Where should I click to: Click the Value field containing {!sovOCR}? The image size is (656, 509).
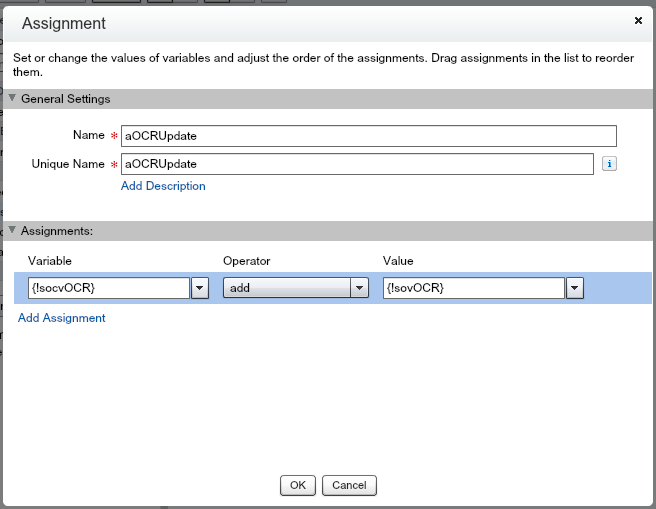(472, 288)
